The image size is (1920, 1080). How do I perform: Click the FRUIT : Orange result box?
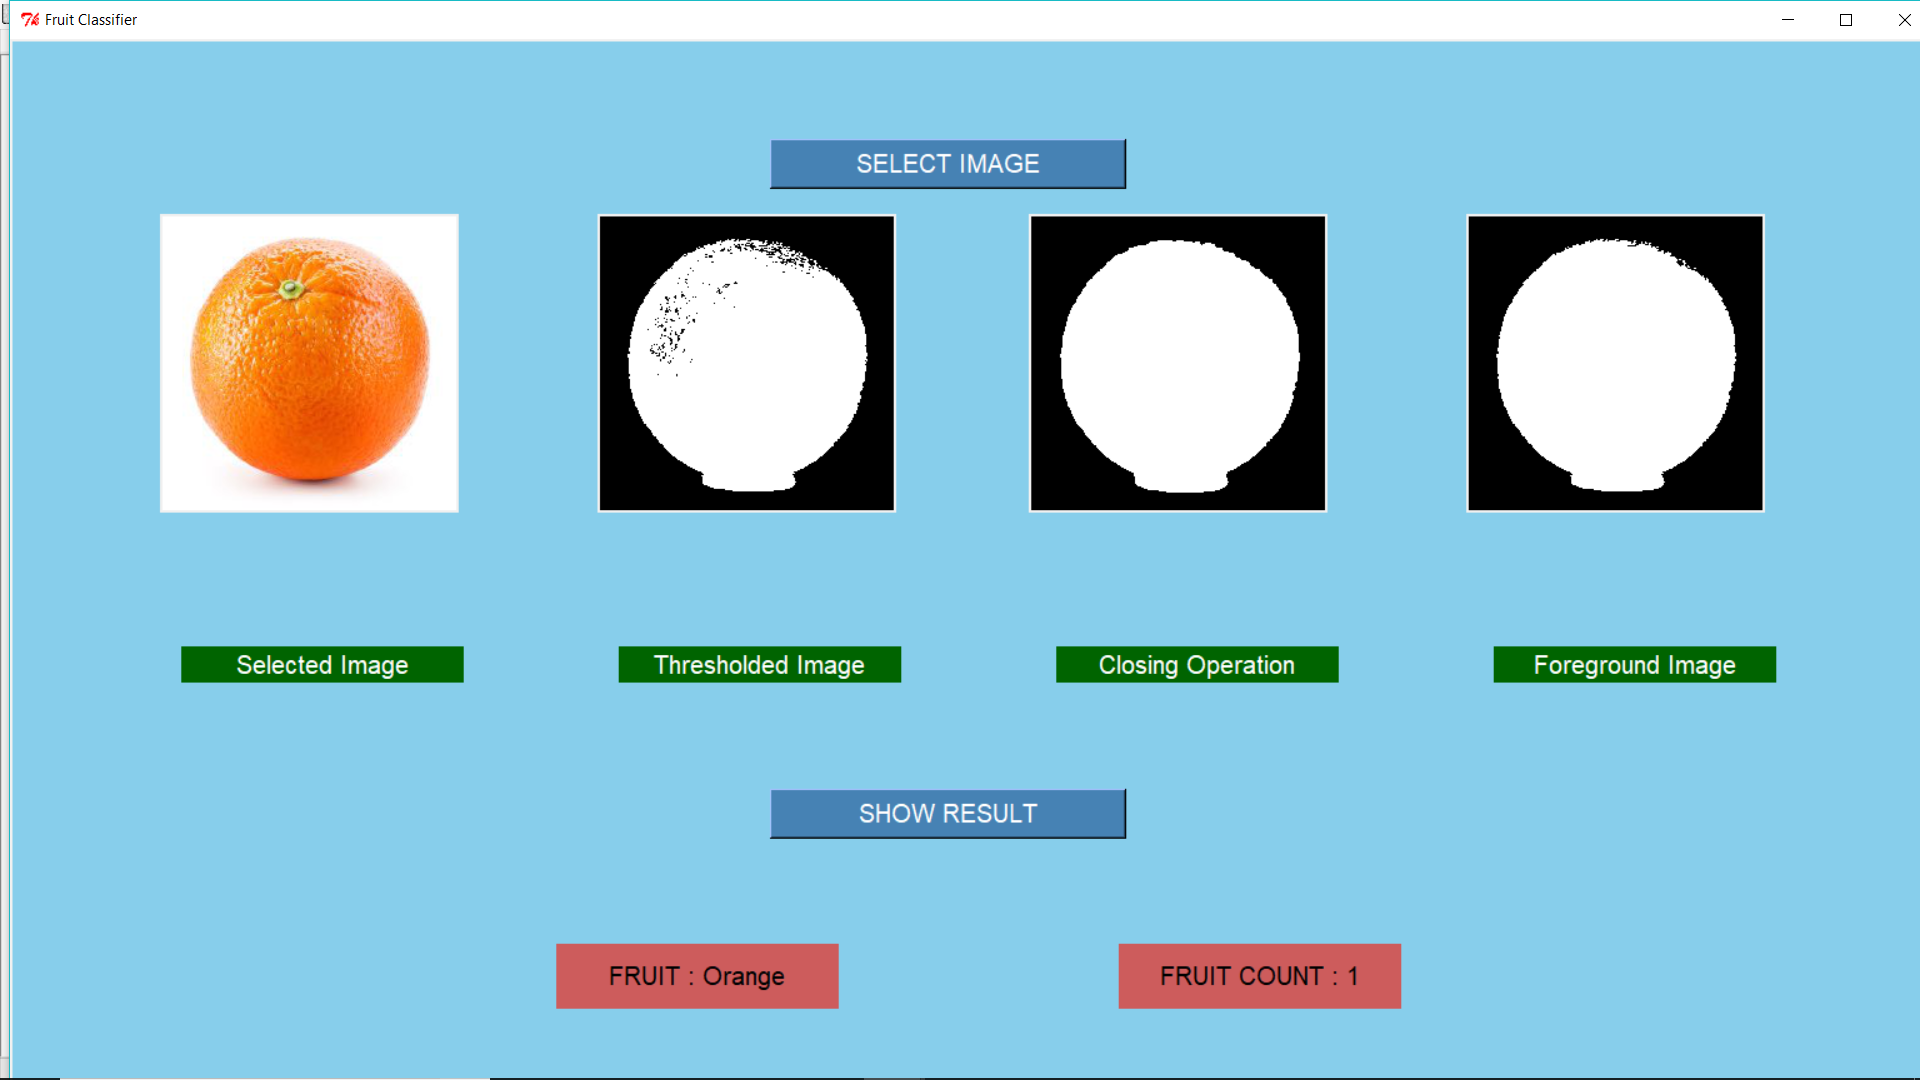pos(696,976)
